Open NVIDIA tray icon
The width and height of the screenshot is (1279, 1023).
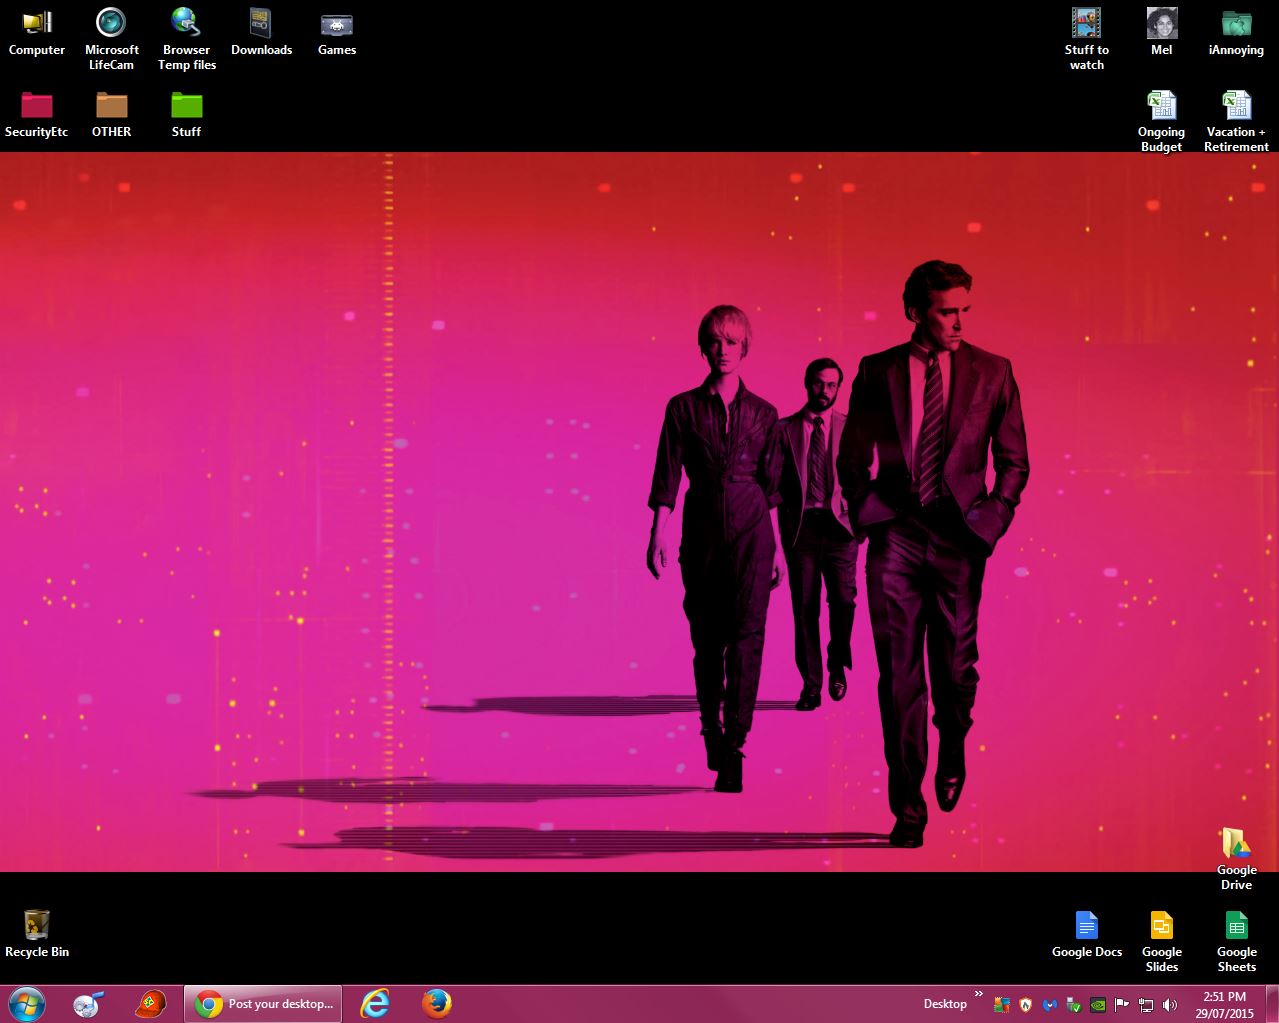(x=1097, y=1004)
